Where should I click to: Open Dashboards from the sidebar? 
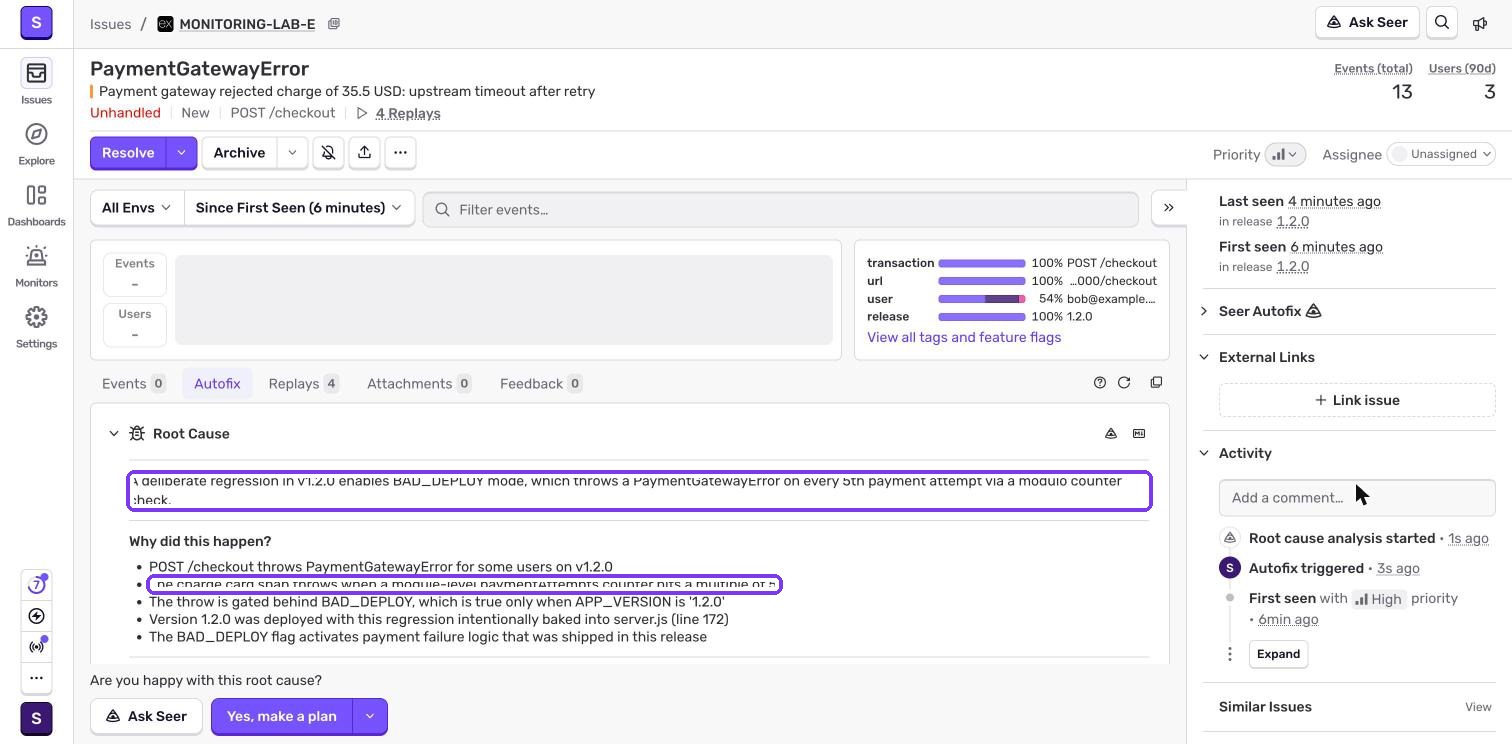tap(36, 204)
